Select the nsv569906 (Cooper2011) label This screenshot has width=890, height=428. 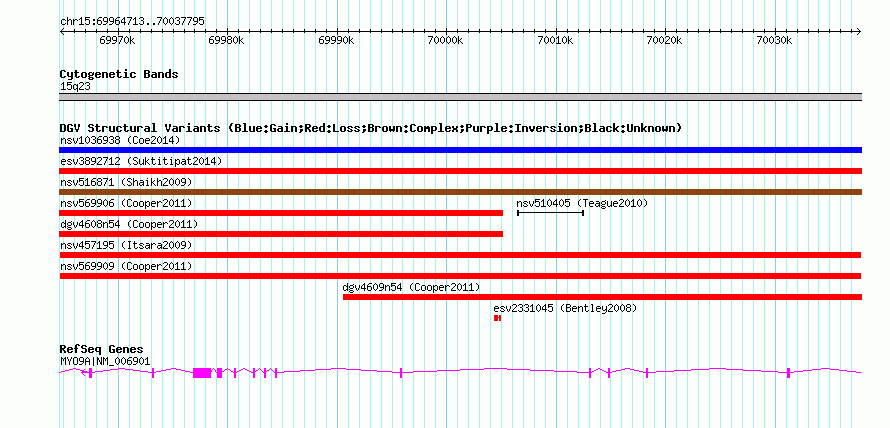(126, 203)
